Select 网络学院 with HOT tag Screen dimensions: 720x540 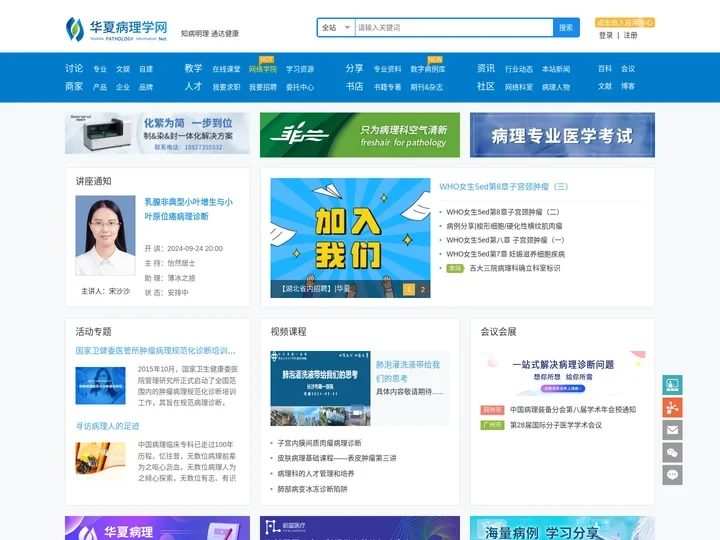click(263, 69)
